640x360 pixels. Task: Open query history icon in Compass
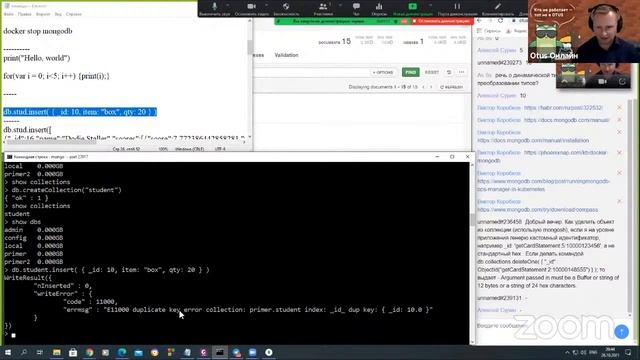pos(449,72)
